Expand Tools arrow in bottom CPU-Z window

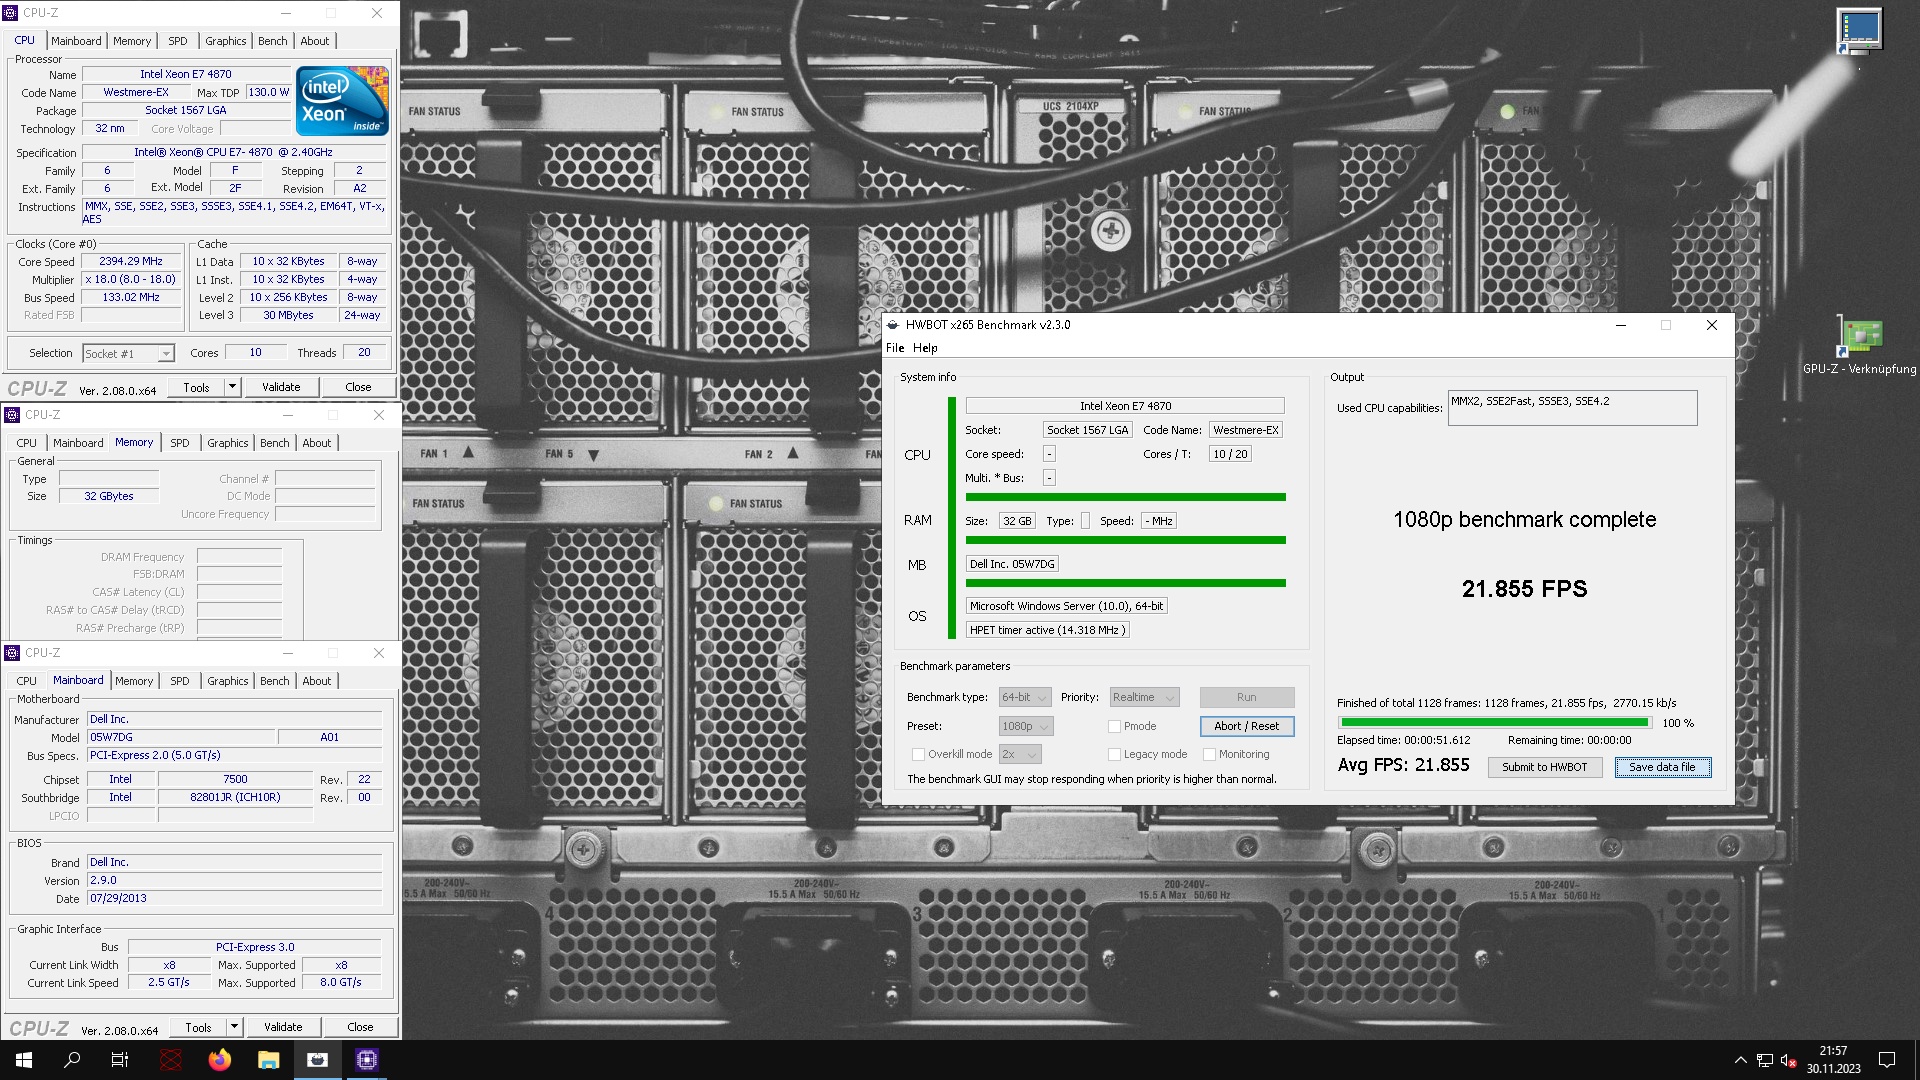pos(234,1027)
